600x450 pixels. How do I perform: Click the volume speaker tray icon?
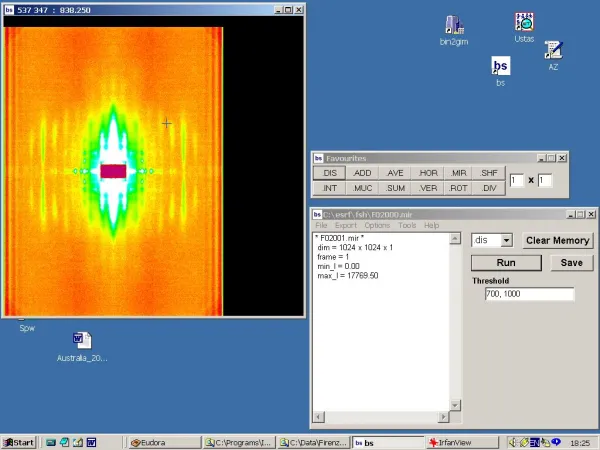(x=512, y=443)
